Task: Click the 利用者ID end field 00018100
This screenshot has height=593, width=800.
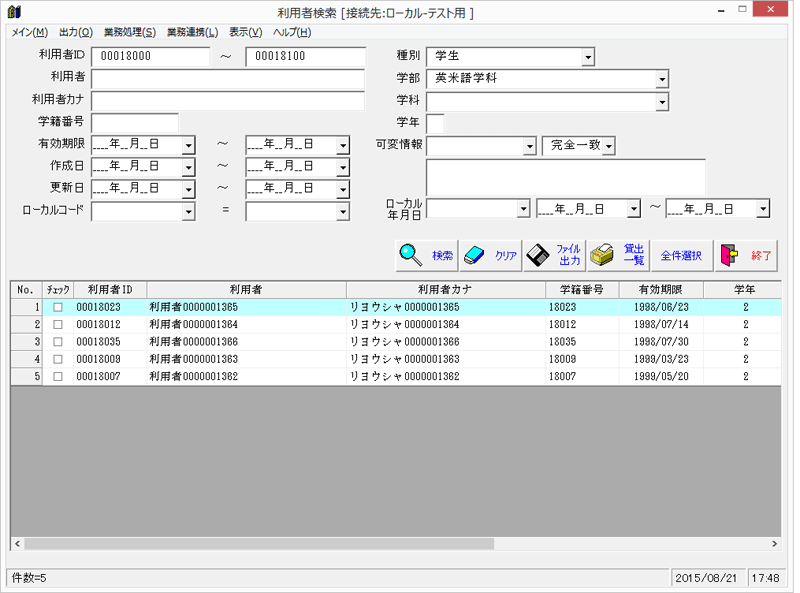Action: click(305, 56)
